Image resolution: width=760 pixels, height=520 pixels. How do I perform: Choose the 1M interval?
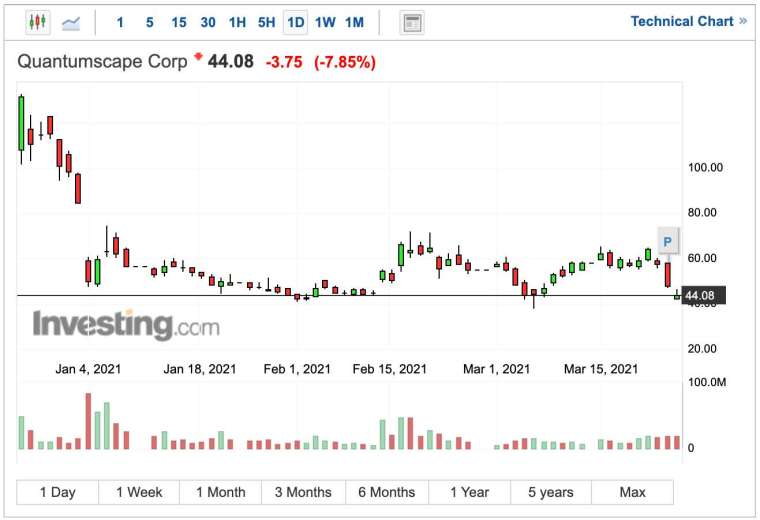point(354,22)
